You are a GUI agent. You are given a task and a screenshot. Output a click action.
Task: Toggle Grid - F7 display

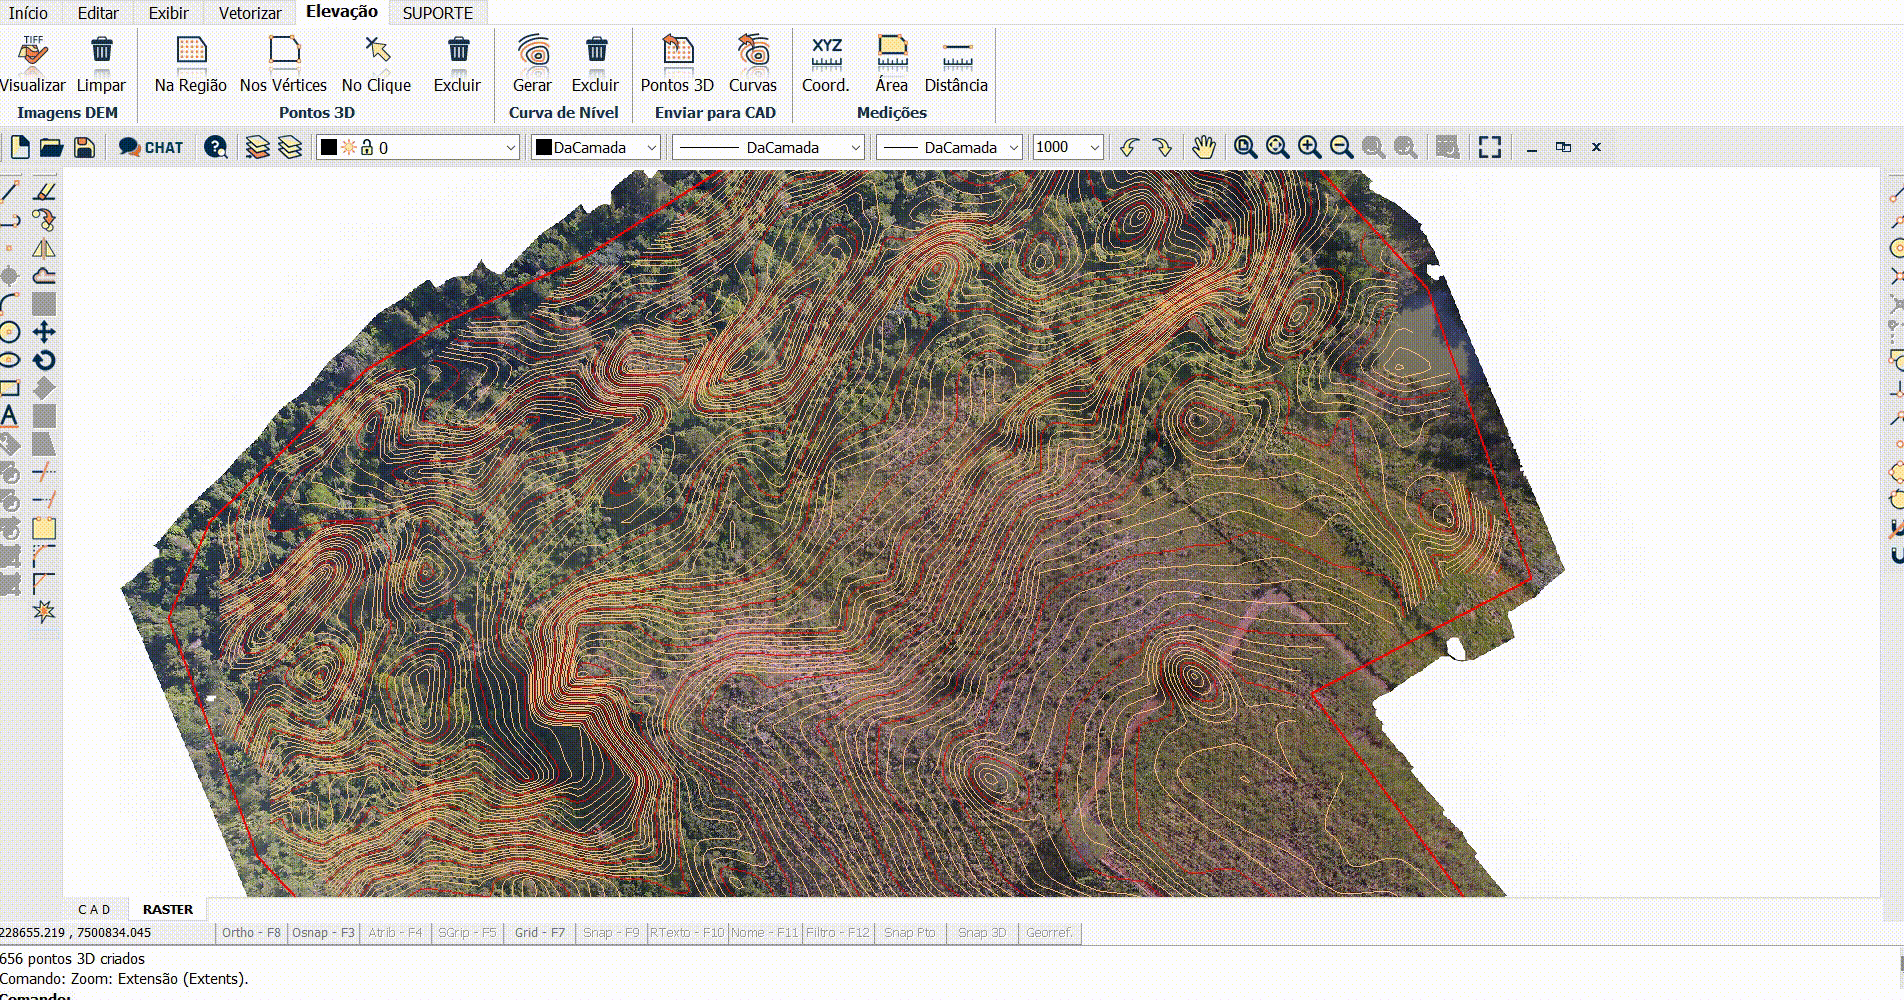pos(540,933)
